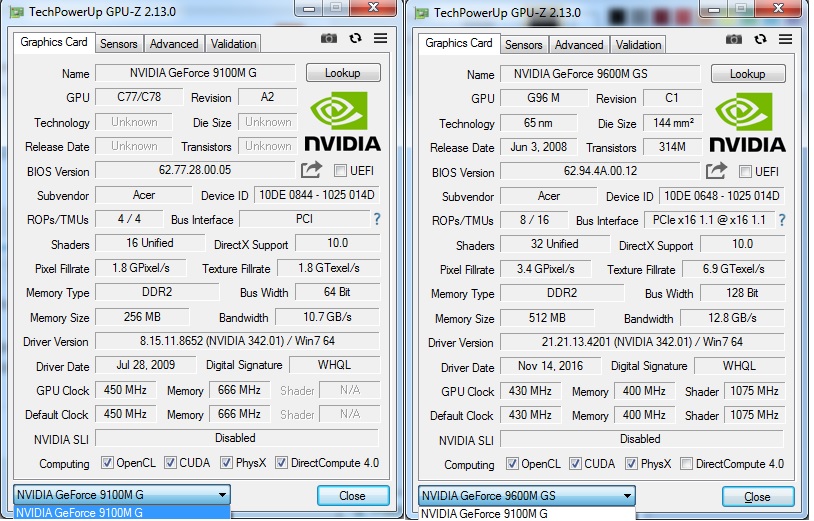Open GPU selector dropdown in right window

[527, 496]
